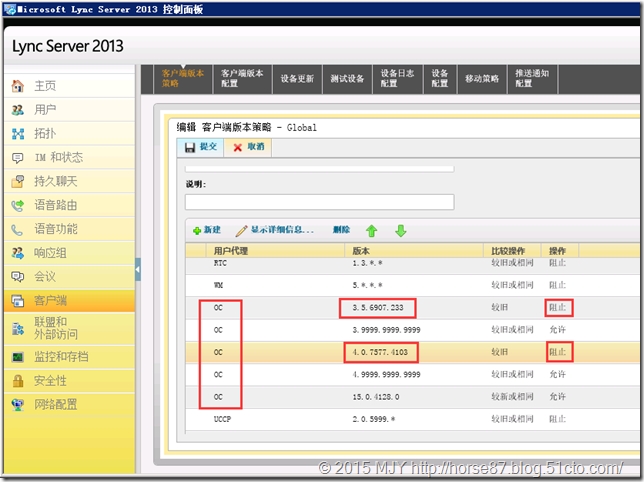
Task: Click the 提交 commit button
Action: click(x=200, y=147)
